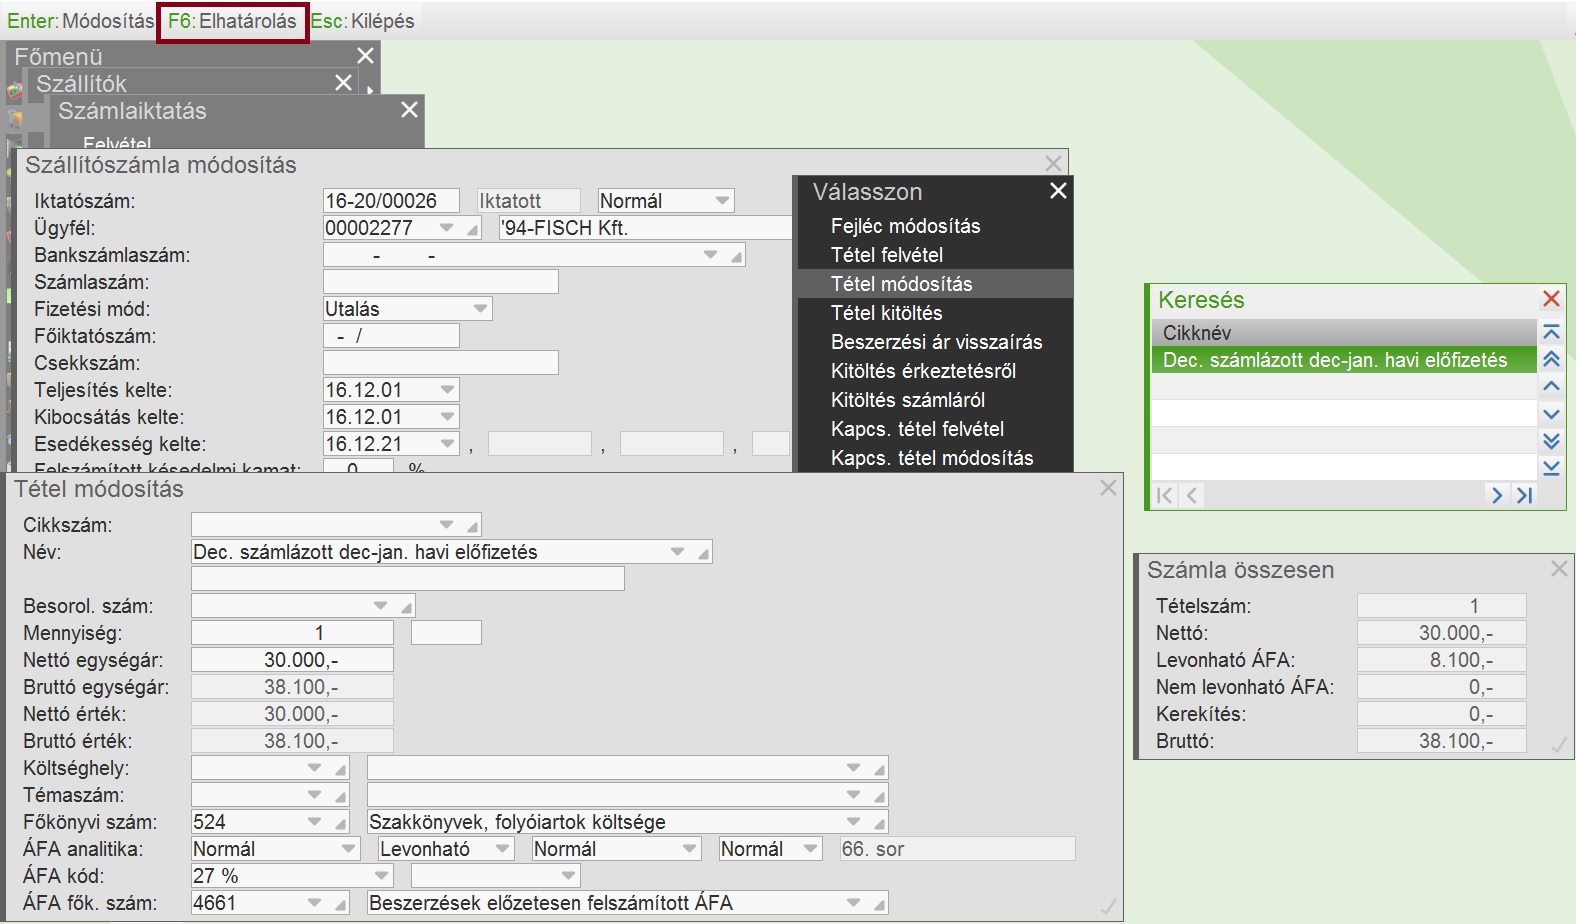Click Esc: Kilépés in top bar

(x=362, y=21)
